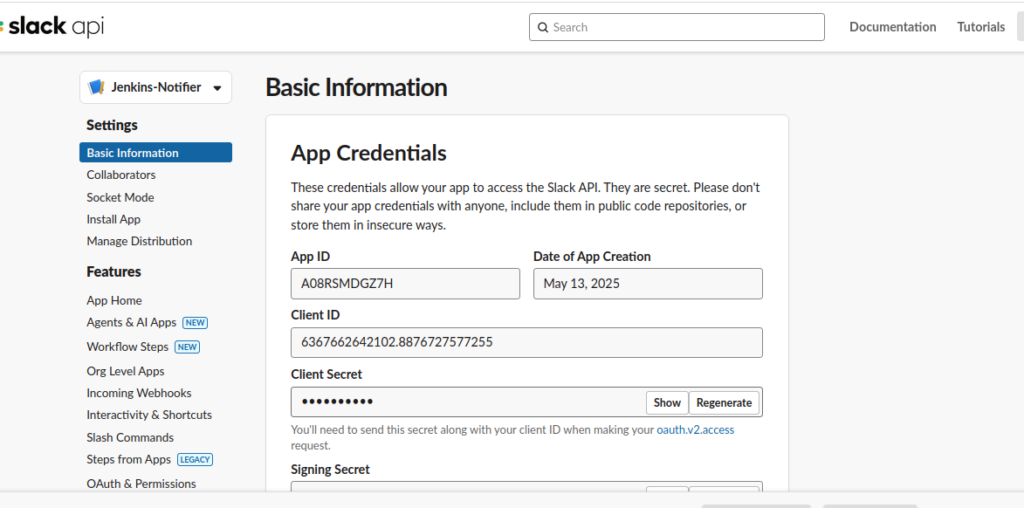
Task: Open Manage Distribution page
Action: pyautogui.click(x=139, y=241)
